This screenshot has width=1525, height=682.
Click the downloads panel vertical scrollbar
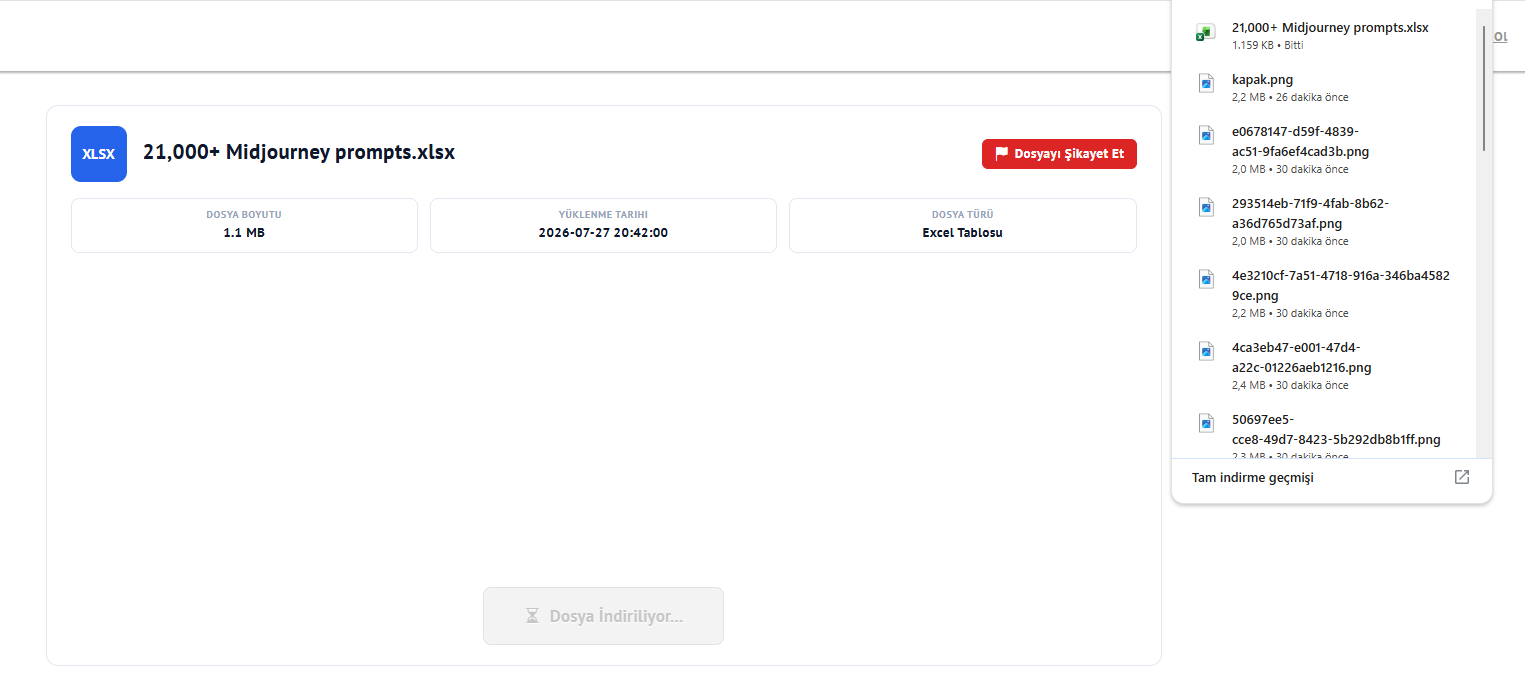tap(1484, 88)
